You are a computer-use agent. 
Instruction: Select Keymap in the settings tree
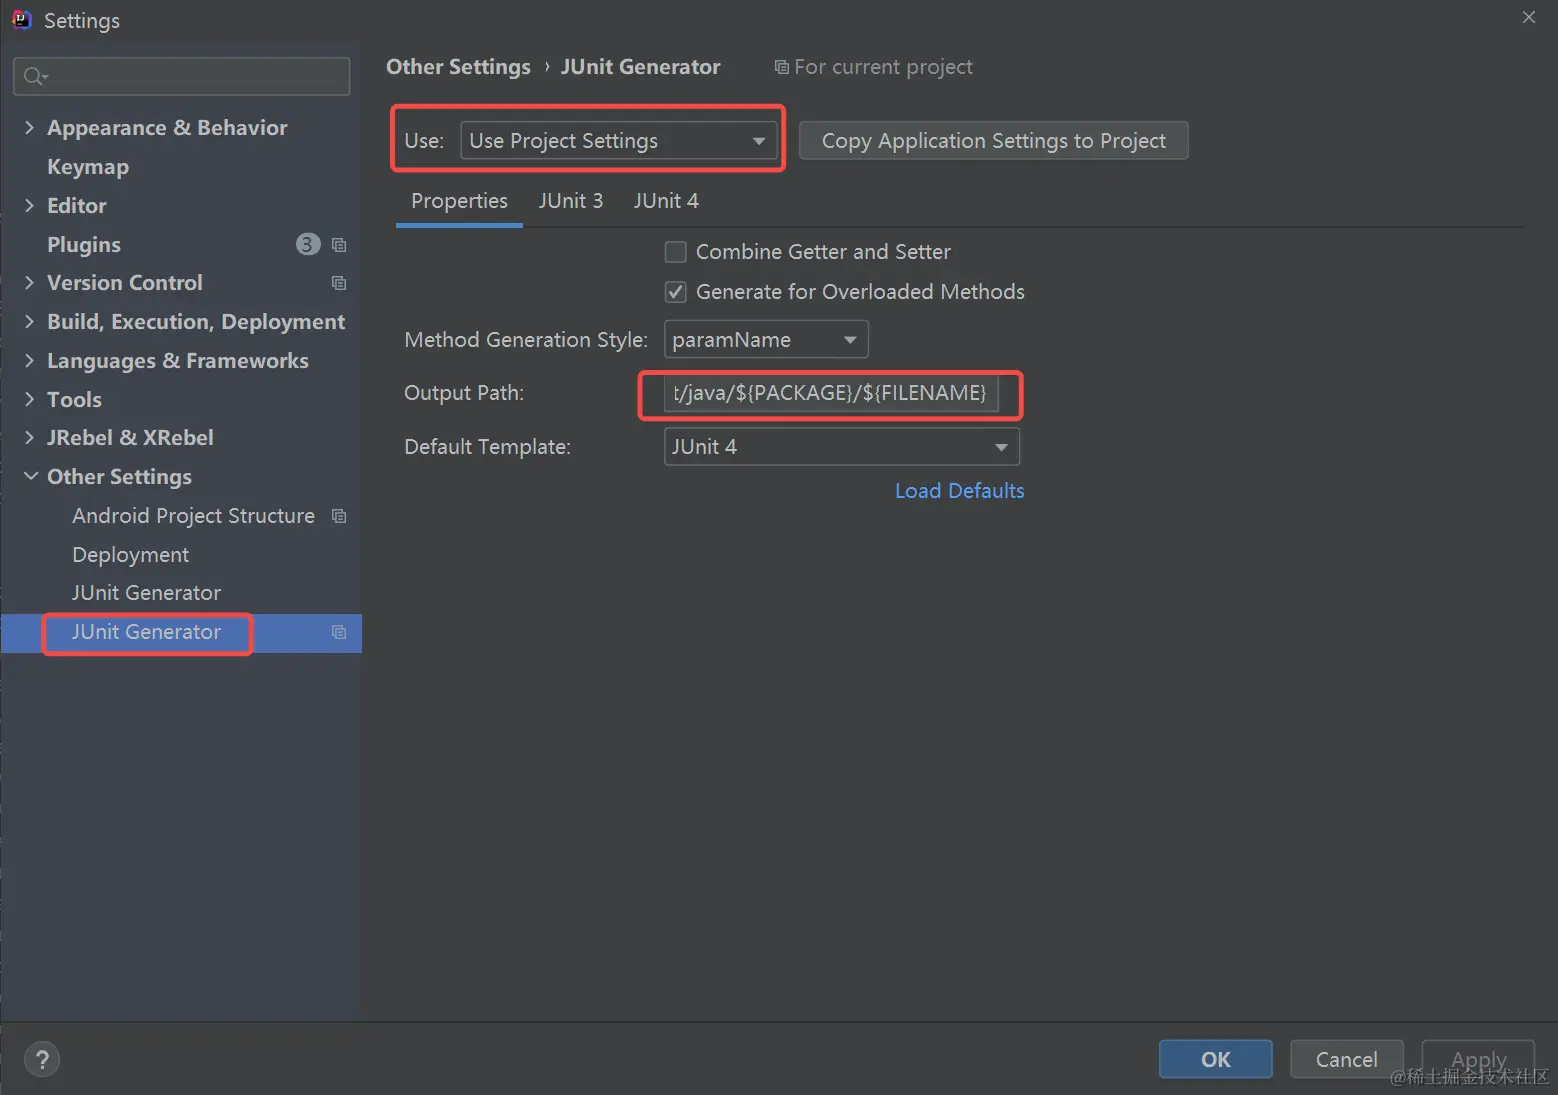point(88,167)
